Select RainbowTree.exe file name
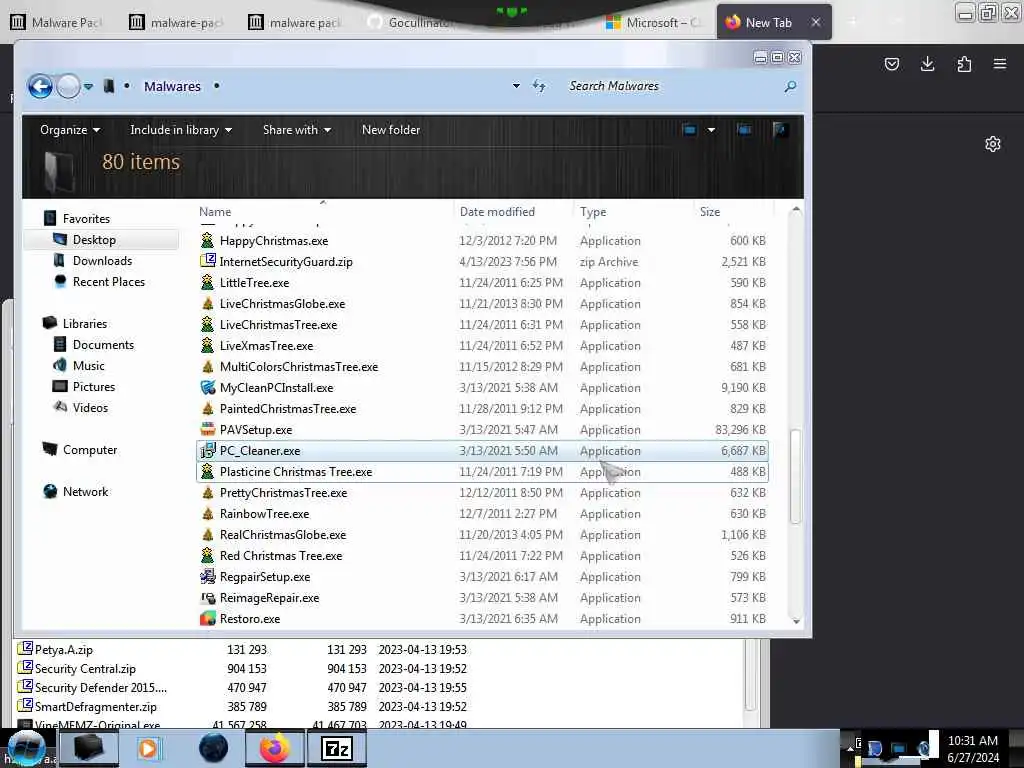Screen dimensions: 1024x768 point(264,513)
